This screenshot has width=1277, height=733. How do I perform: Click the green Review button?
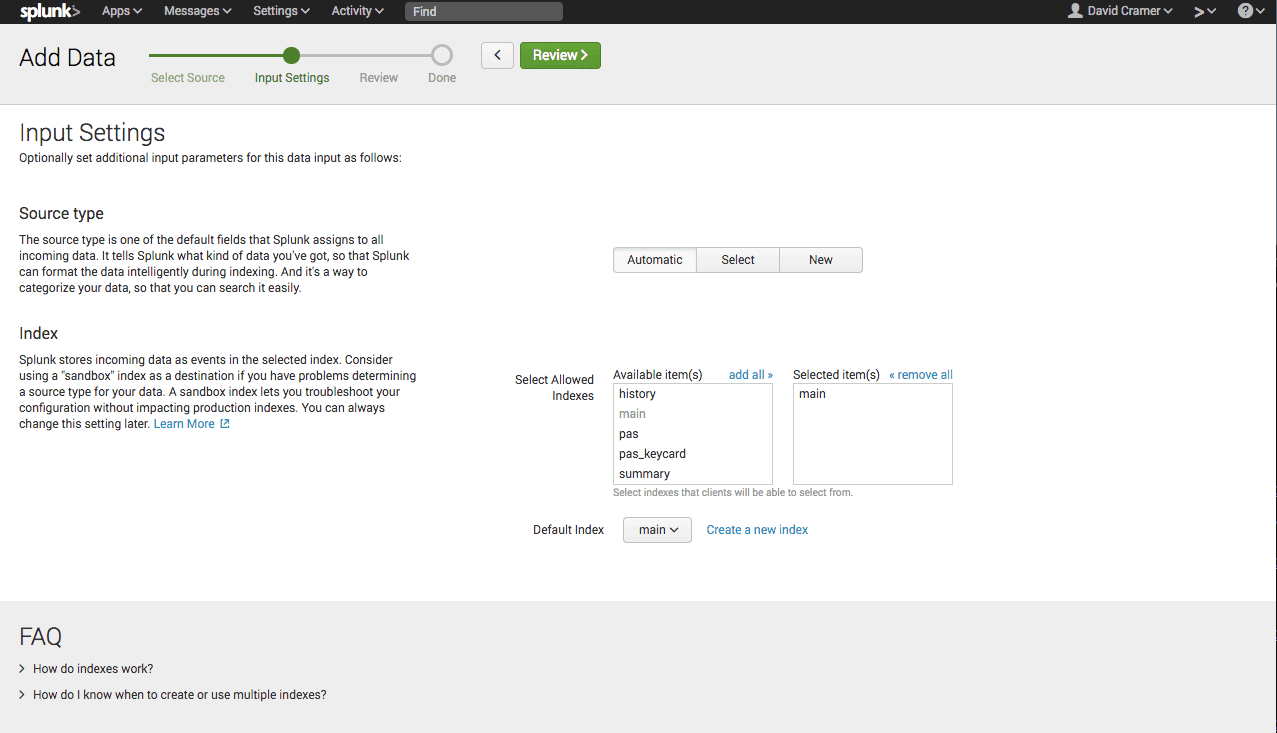pos(559,55)
